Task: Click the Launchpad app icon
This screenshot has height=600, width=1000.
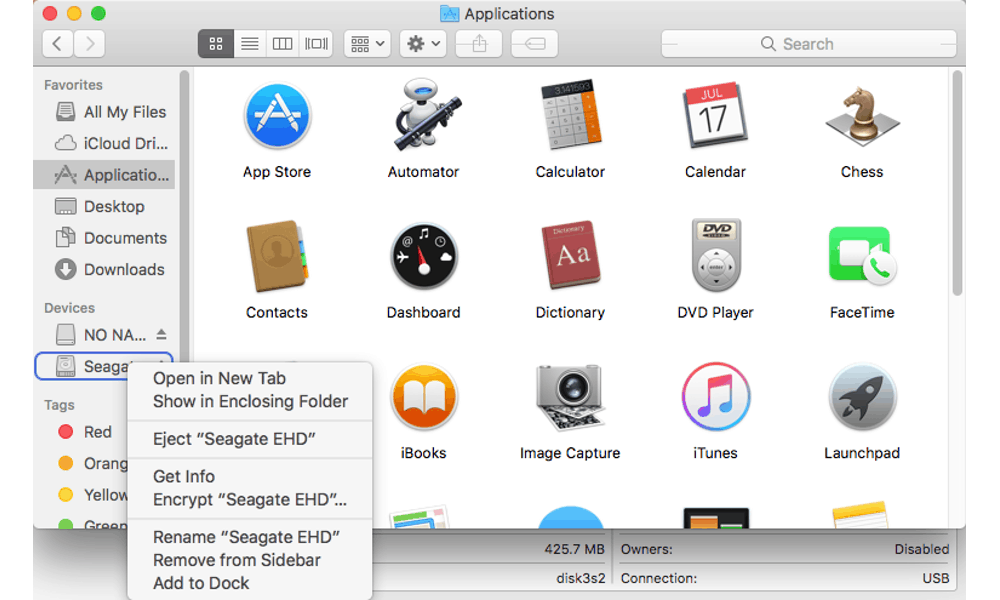Action: coord(862,397)
